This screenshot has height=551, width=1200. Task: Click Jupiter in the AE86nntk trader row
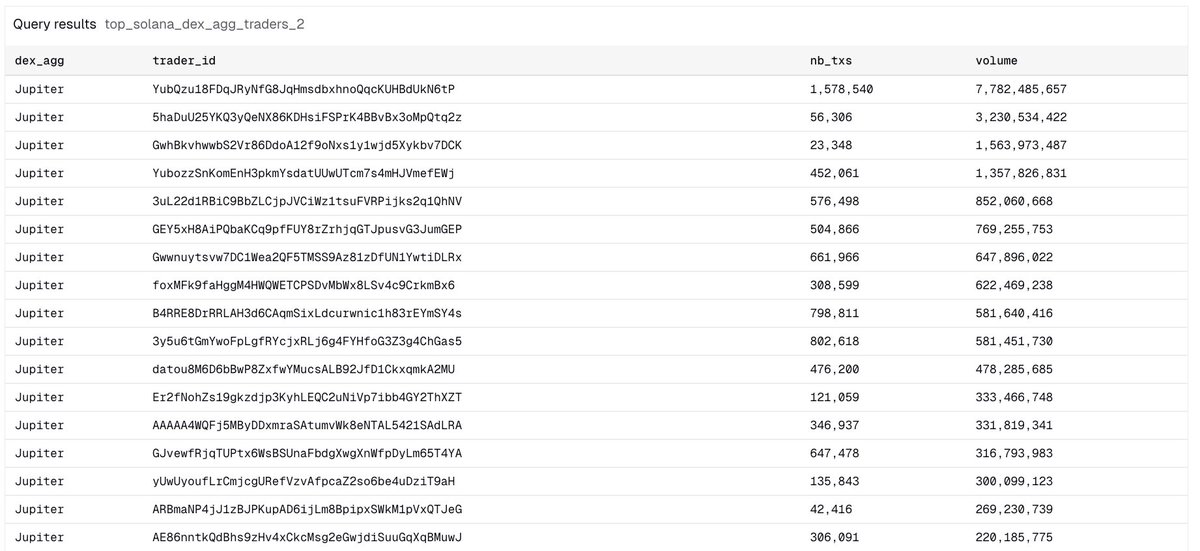[x=39, y=537]
